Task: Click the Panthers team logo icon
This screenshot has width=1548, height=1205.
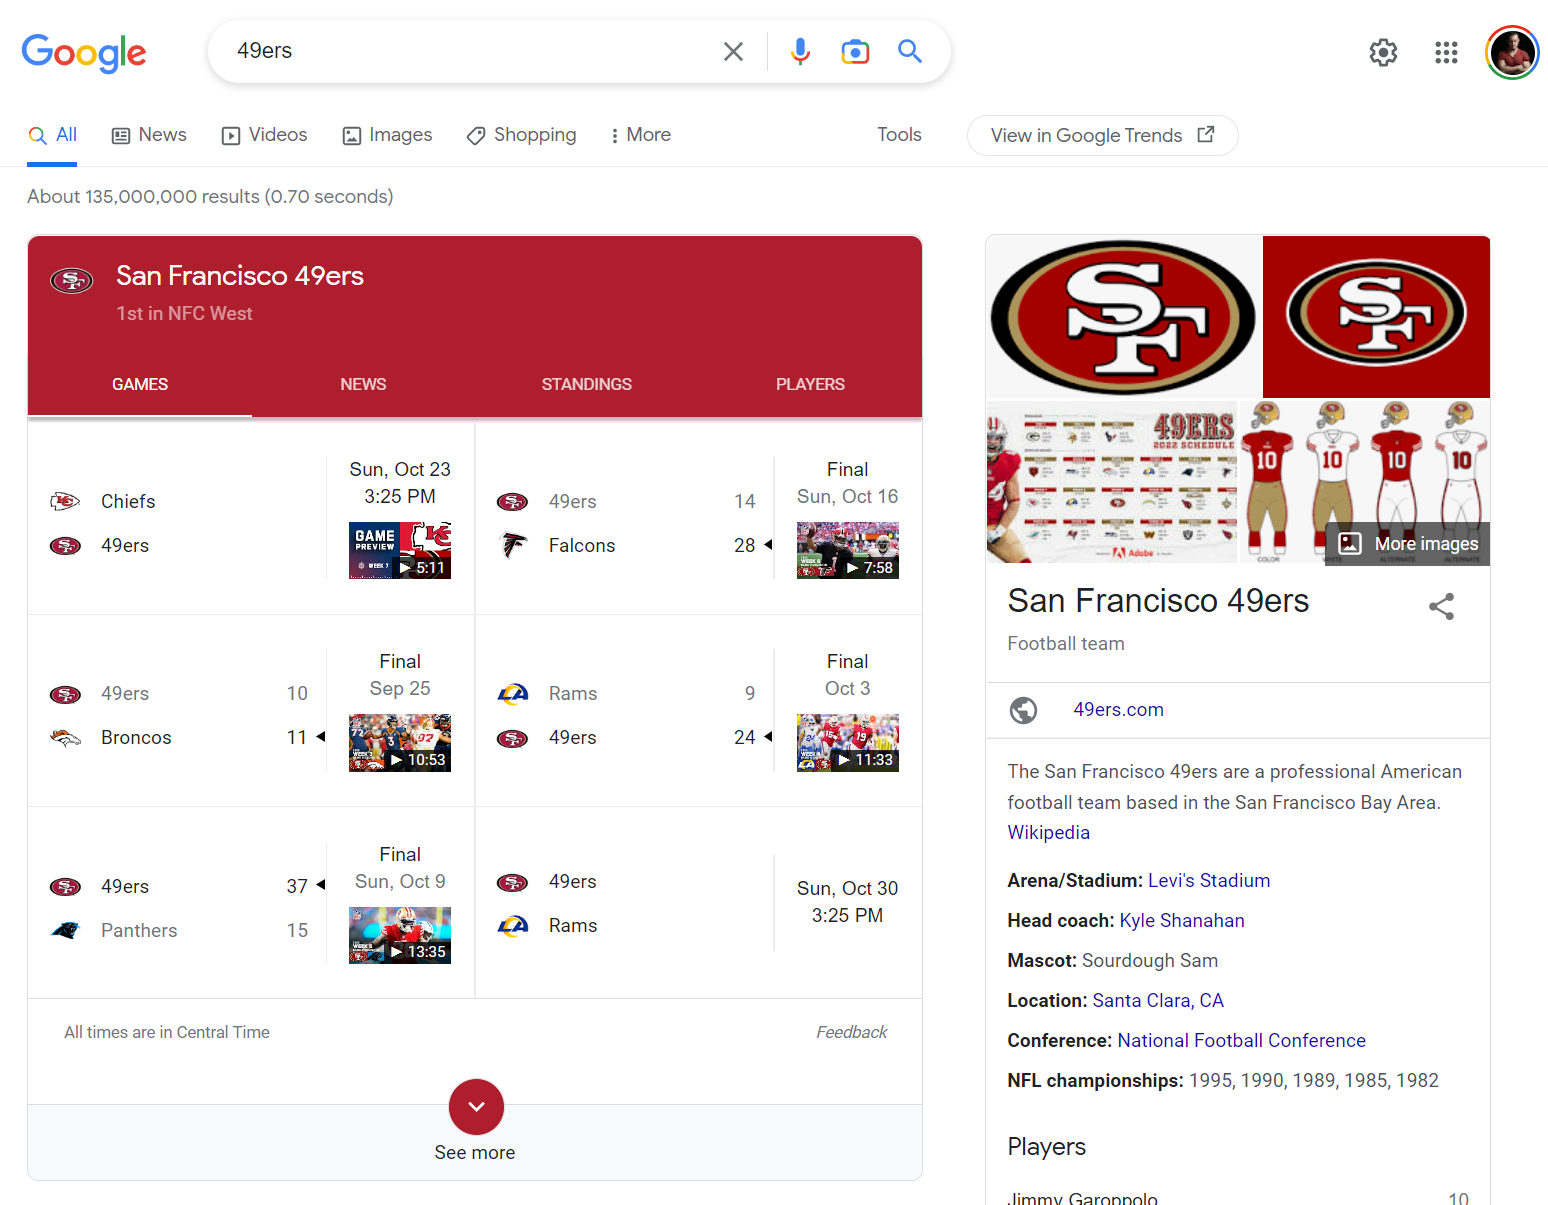Action: click(65, 930)
